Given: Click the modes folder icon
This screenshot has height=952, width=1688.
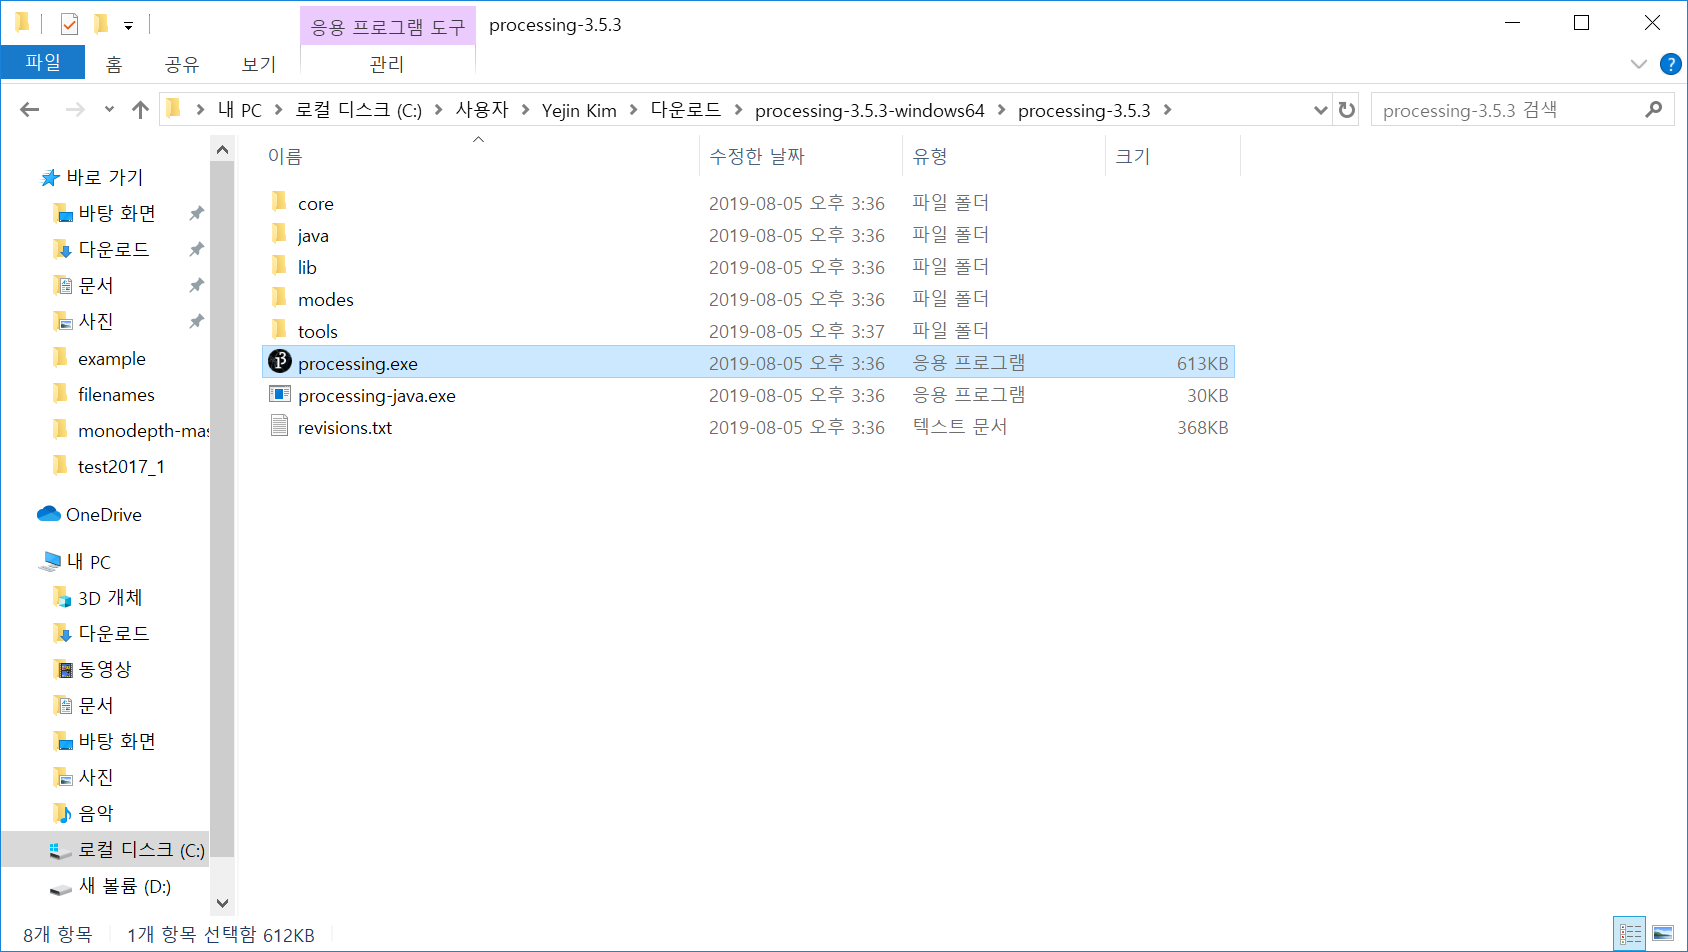Looking at the screenshot, I should pos(279,298).
